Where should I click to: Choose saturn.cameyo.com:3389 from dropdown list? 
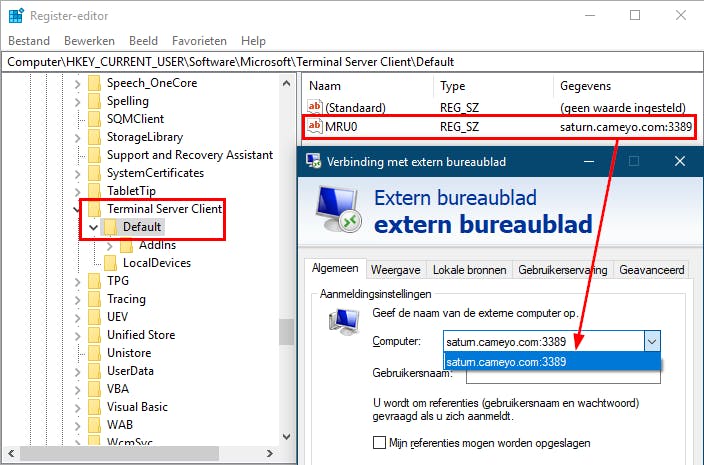552,362
